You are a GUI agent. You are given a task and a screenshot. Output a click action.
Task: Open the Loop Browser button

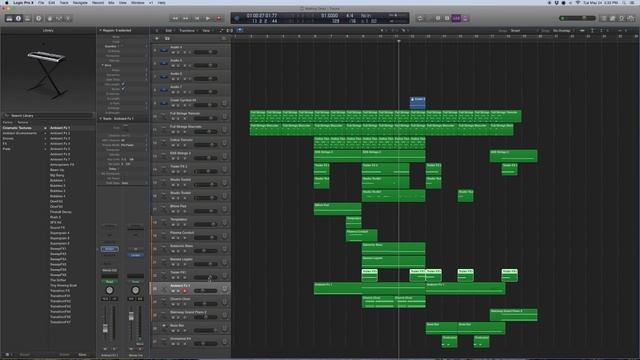(622, 18)
